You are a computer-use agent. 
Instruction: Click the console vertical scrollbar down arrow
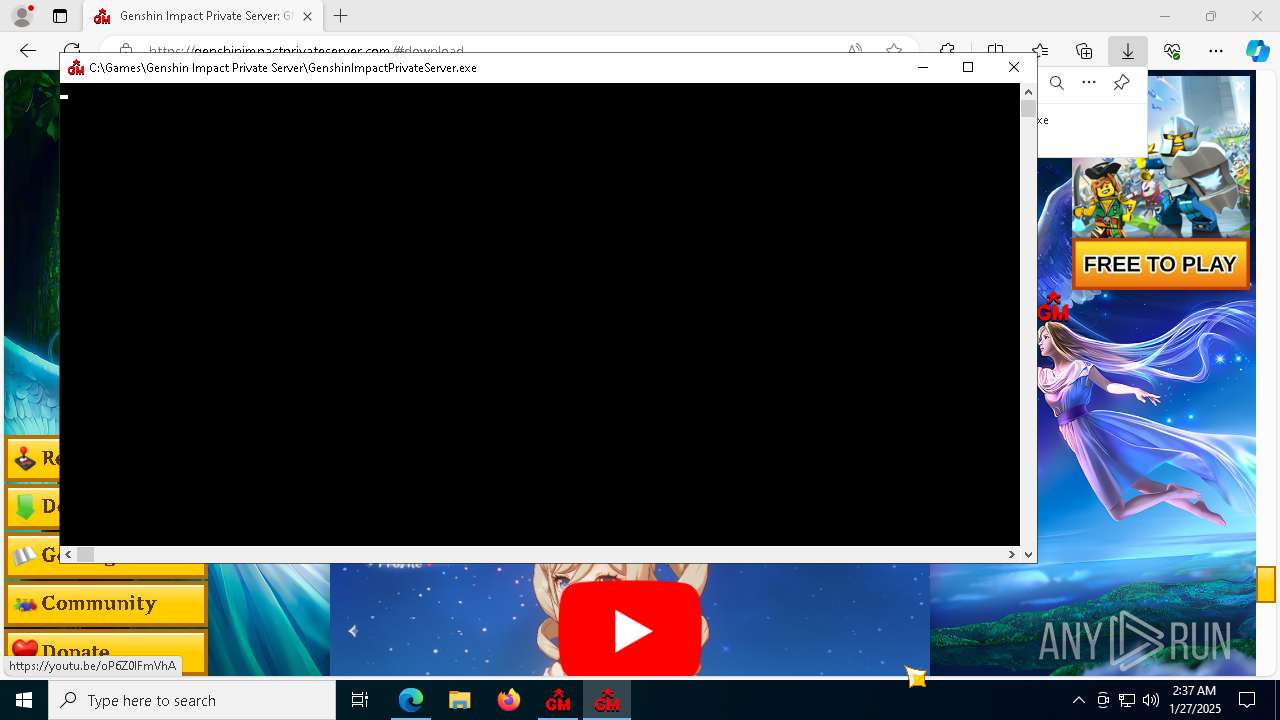pyautogui.click(x=1028, y=554)
